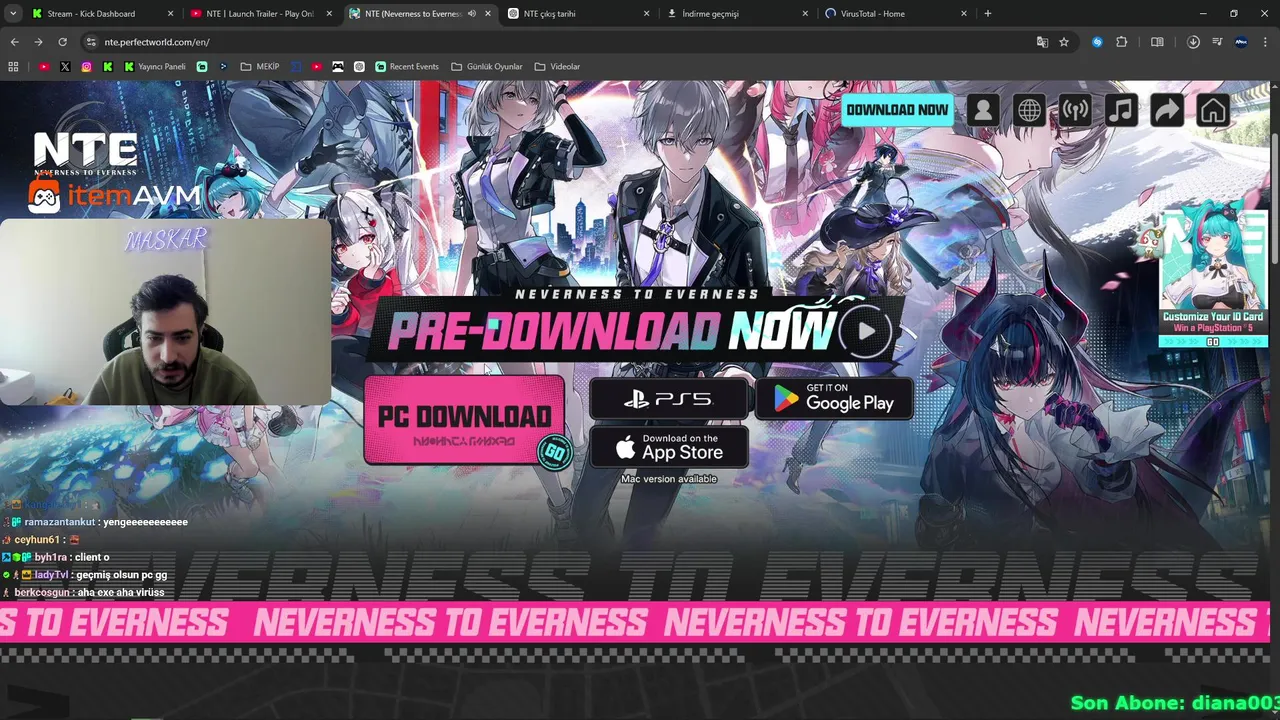Click the cyan DOWNLOAD NOW button
The image size is (1280, 720).
tap(897, 110)
